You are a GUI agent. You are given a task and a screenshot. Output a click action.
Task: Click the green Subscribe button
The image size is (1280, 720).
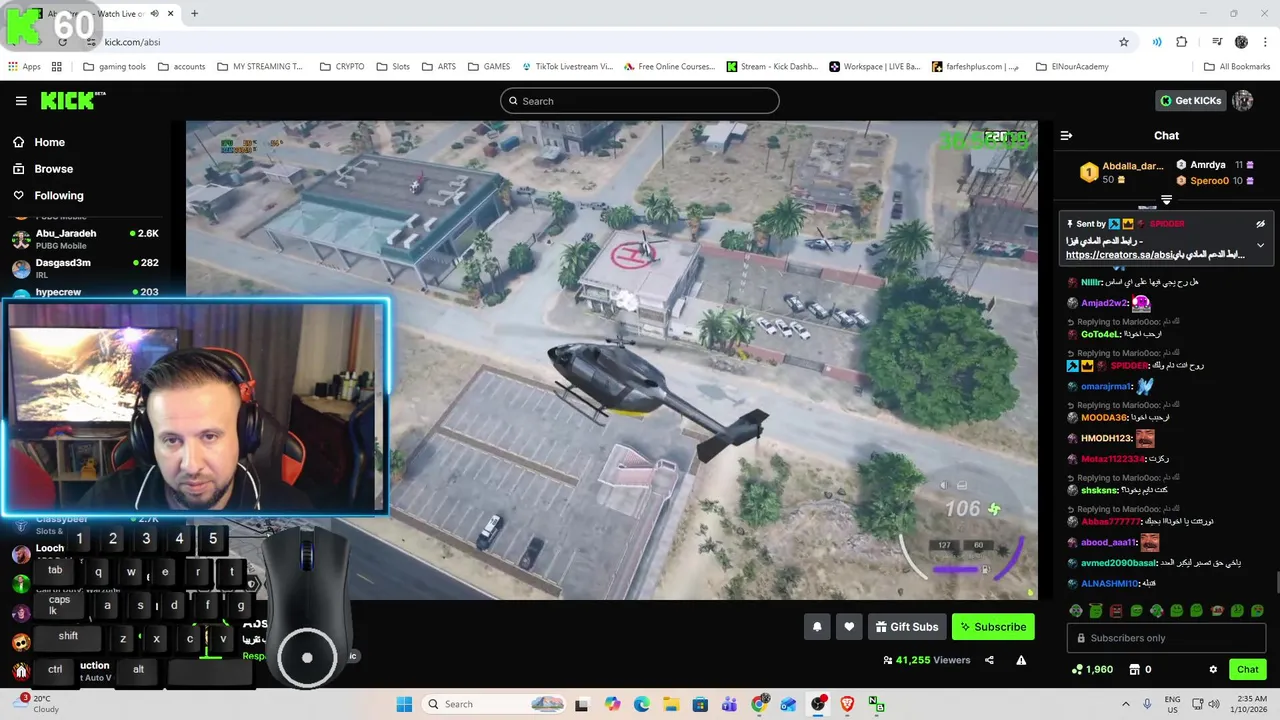click(993, 627)
